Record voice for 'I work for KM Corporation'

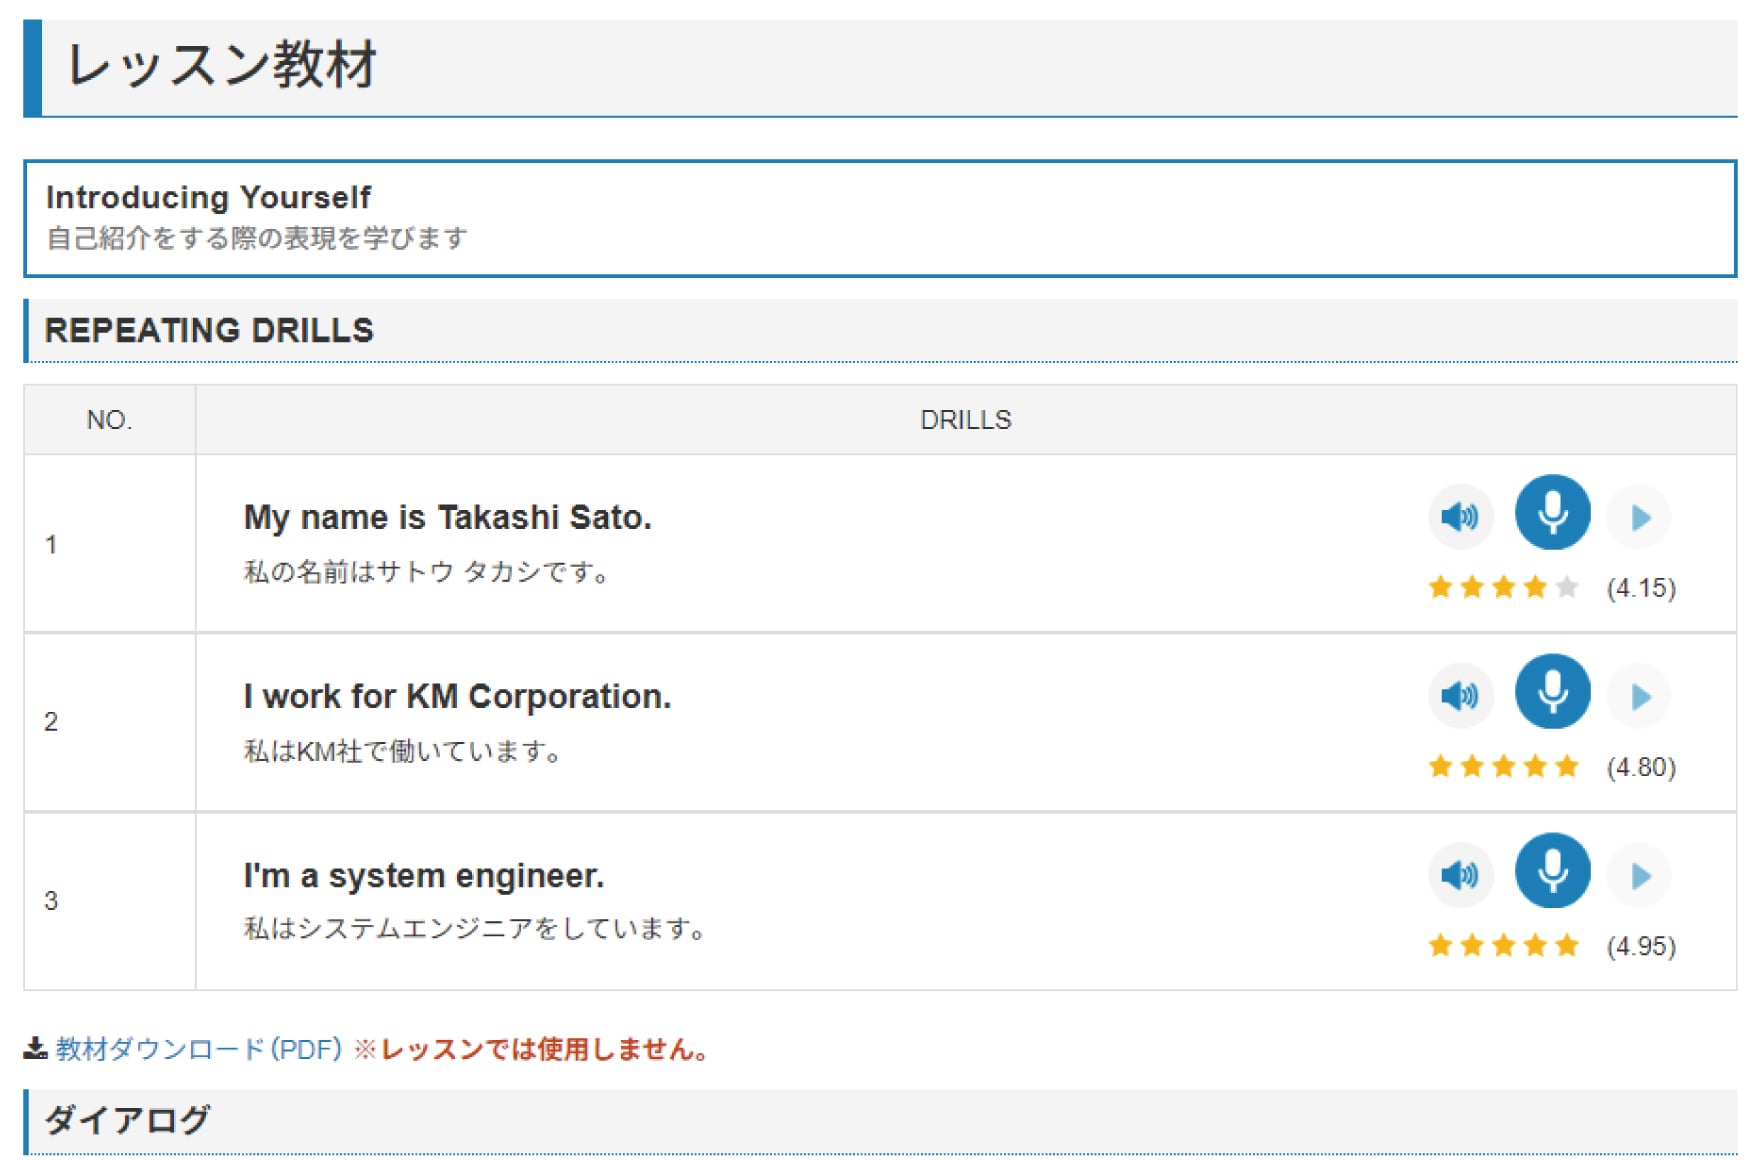tap(1552, 691)
